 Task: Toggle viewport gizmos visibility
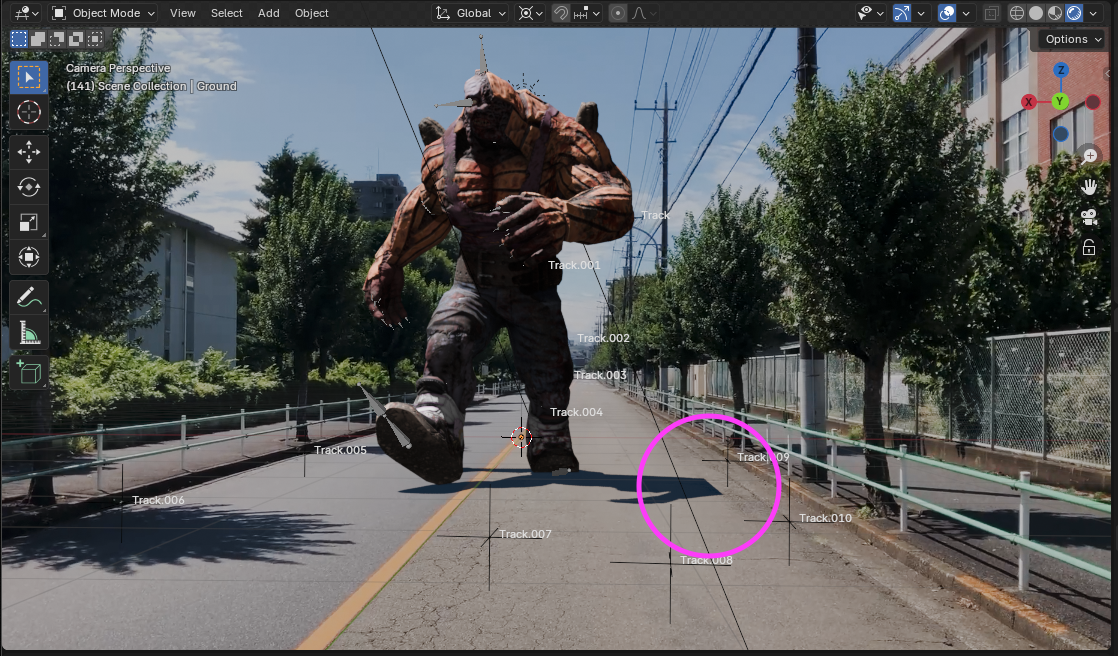(902, 13)
